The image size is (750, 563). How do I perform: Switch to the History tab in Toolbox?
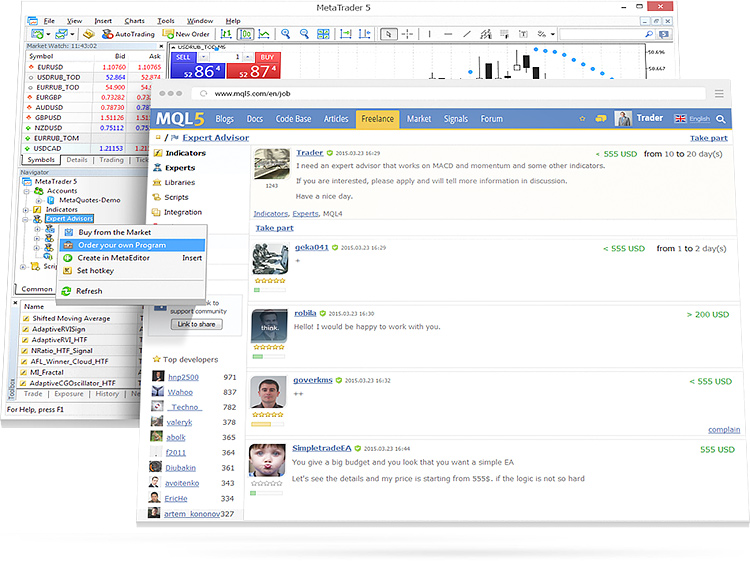107,394
